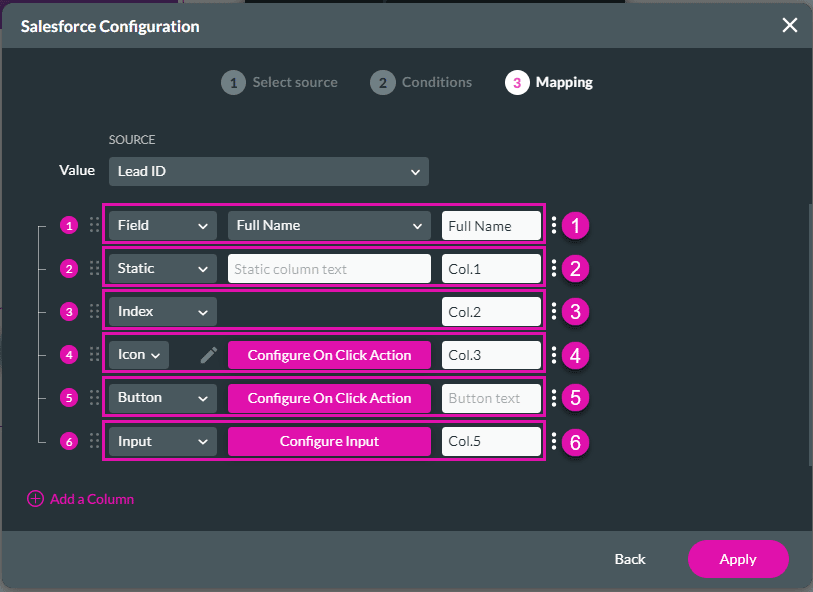The height and width of the screenshot is (592, 813).
Task: Click the drag handle on the Input row
Action: 94,441
